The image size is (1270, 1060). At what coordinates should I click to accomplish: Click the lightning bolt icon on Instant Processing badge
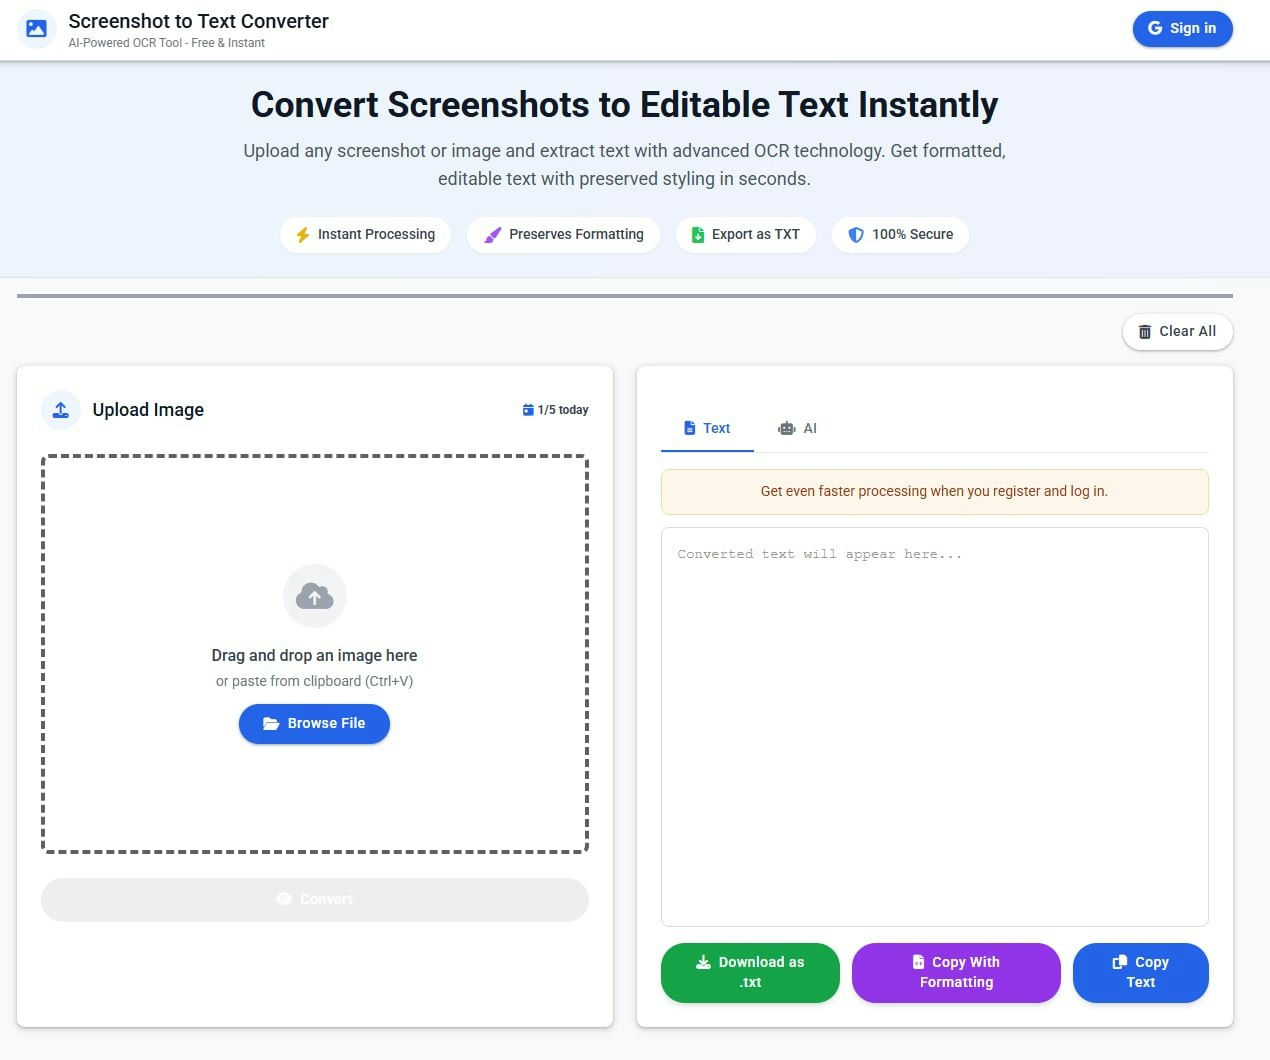303,234
